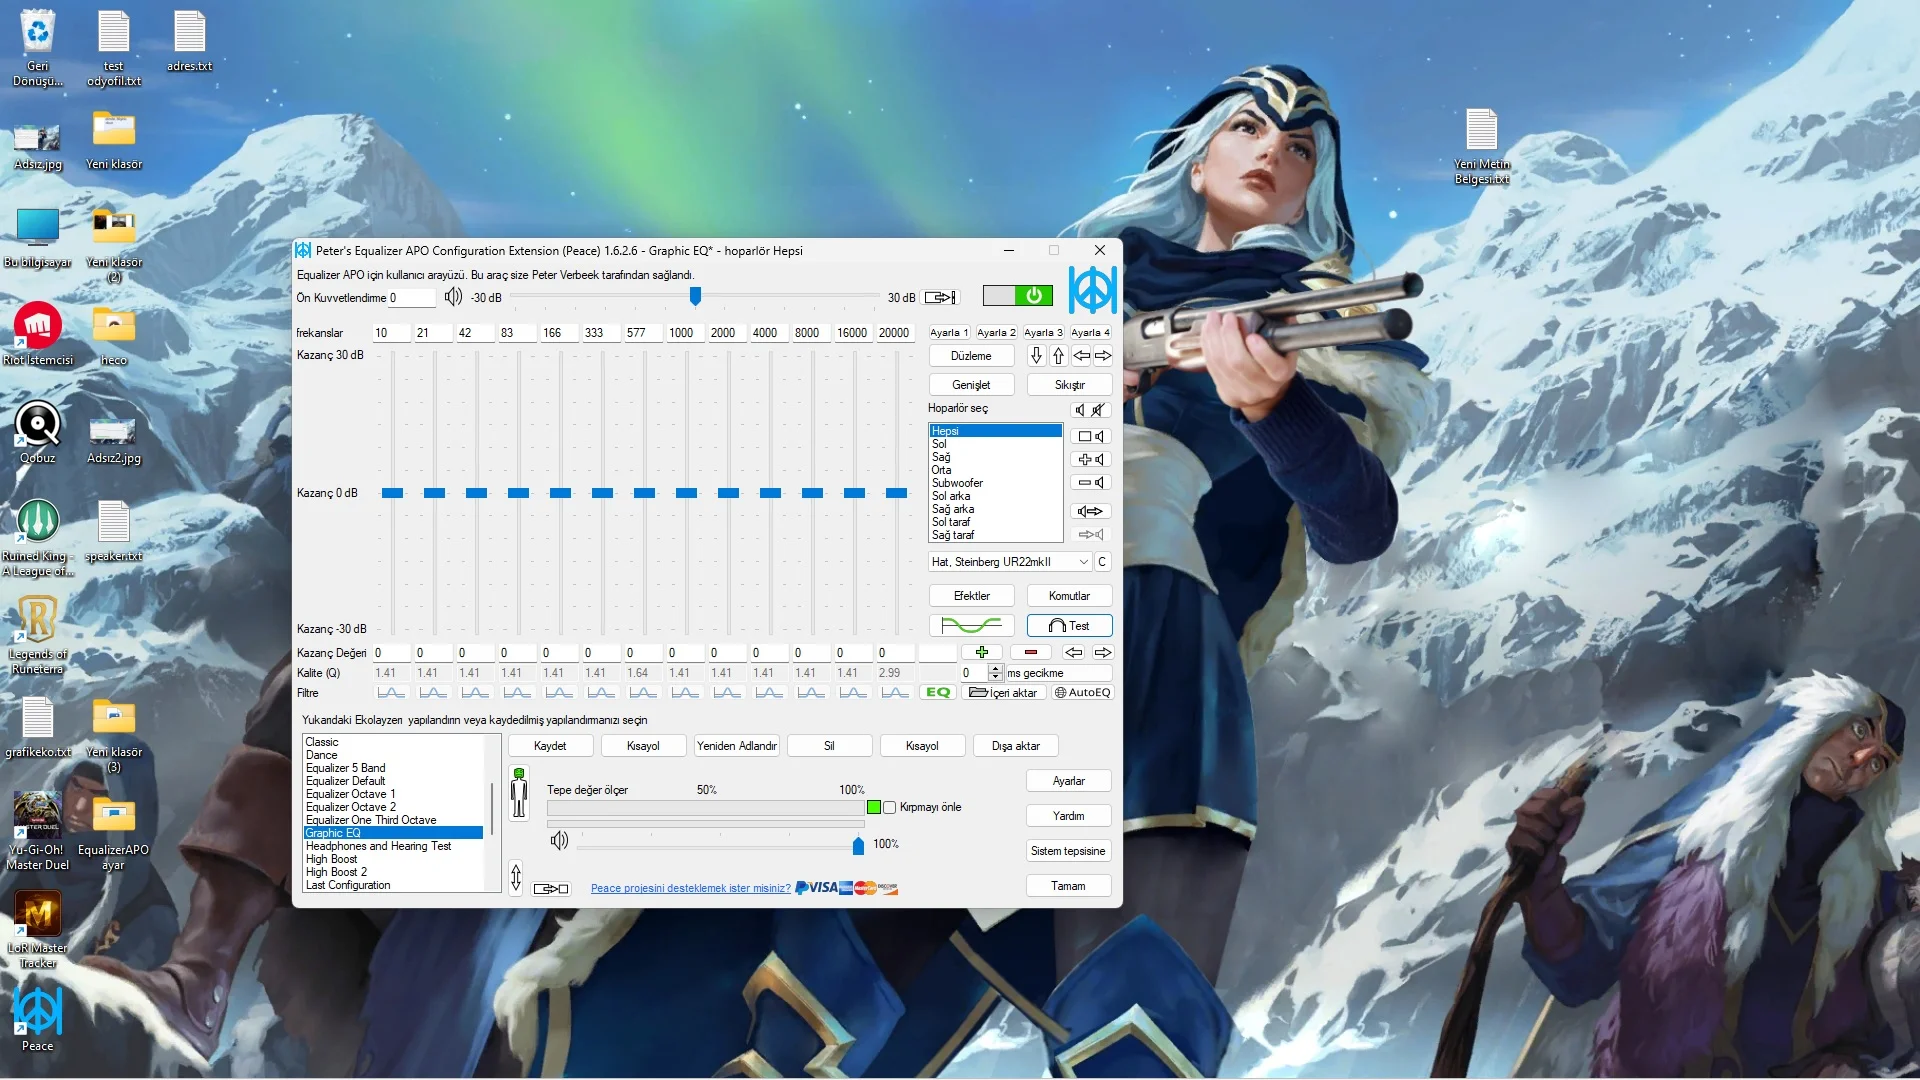This screenshot has height=1080, width=1920.
Task: Click the filter shape icon under 20000 Hz
Action: [895, 693]
